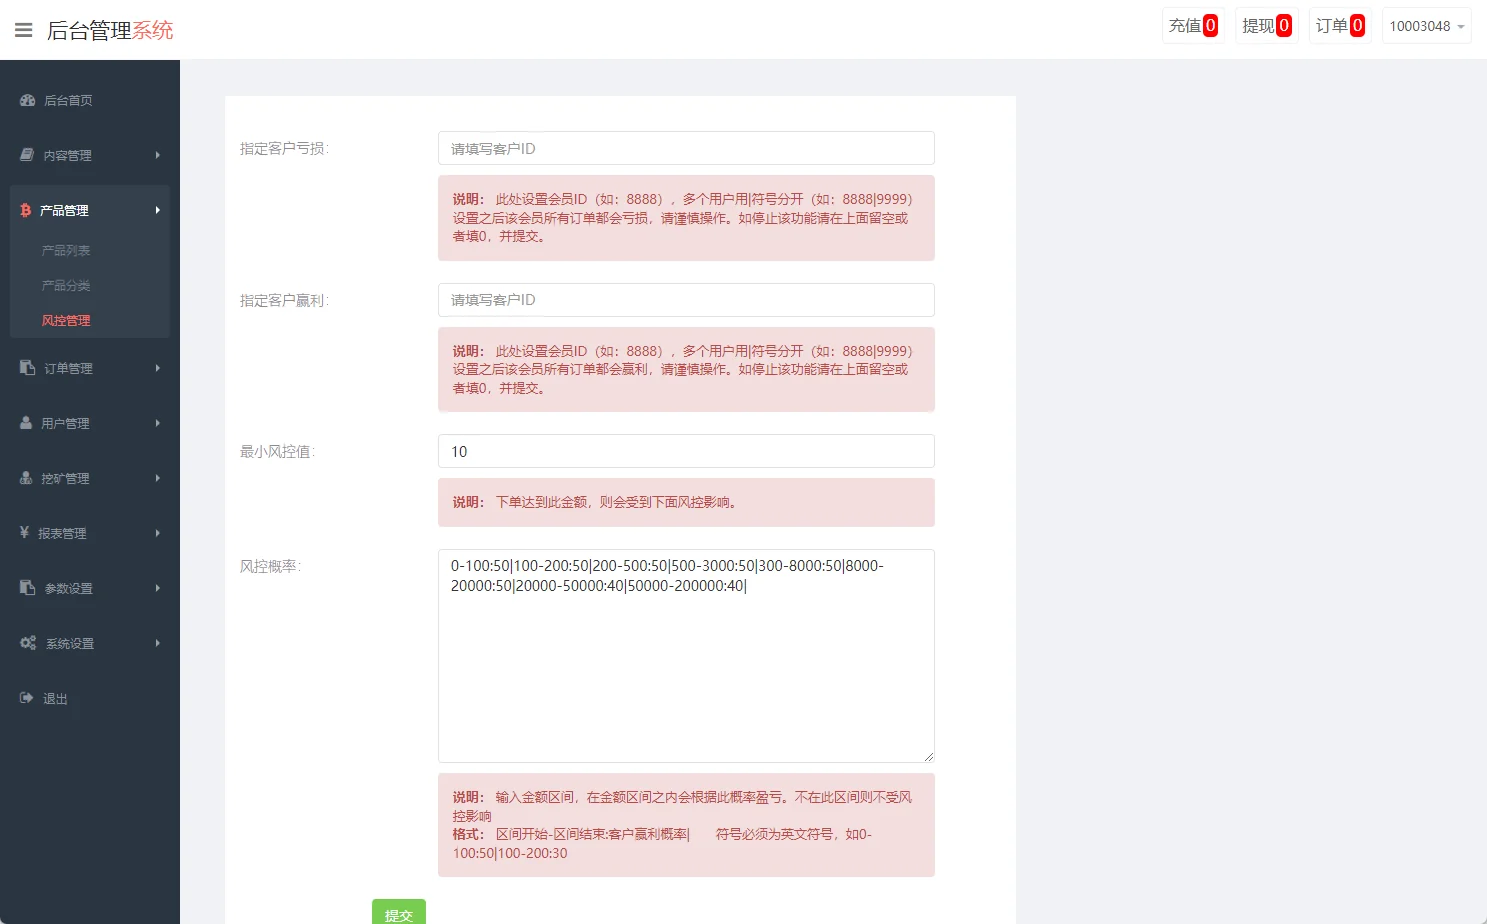
Task: Click the hamburger menu icon in header
Action: tap(24, 30)
